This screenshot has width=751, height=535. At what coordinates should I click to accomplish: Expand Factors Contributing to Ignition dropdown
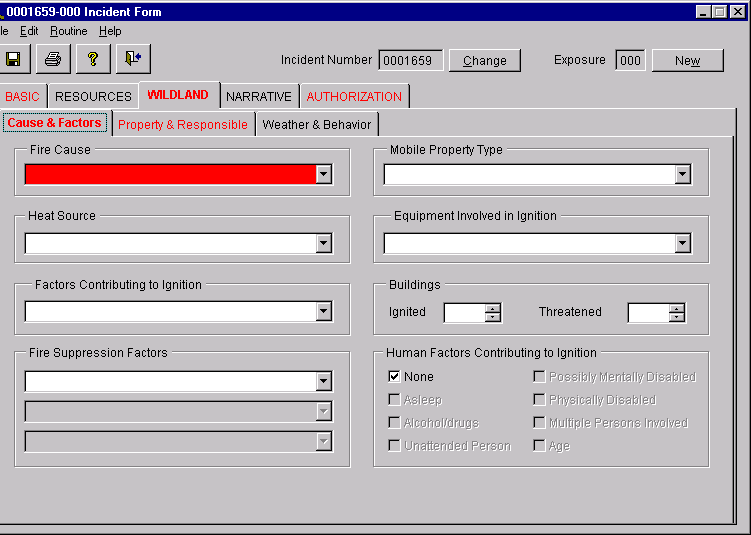(x=323, y=311)
